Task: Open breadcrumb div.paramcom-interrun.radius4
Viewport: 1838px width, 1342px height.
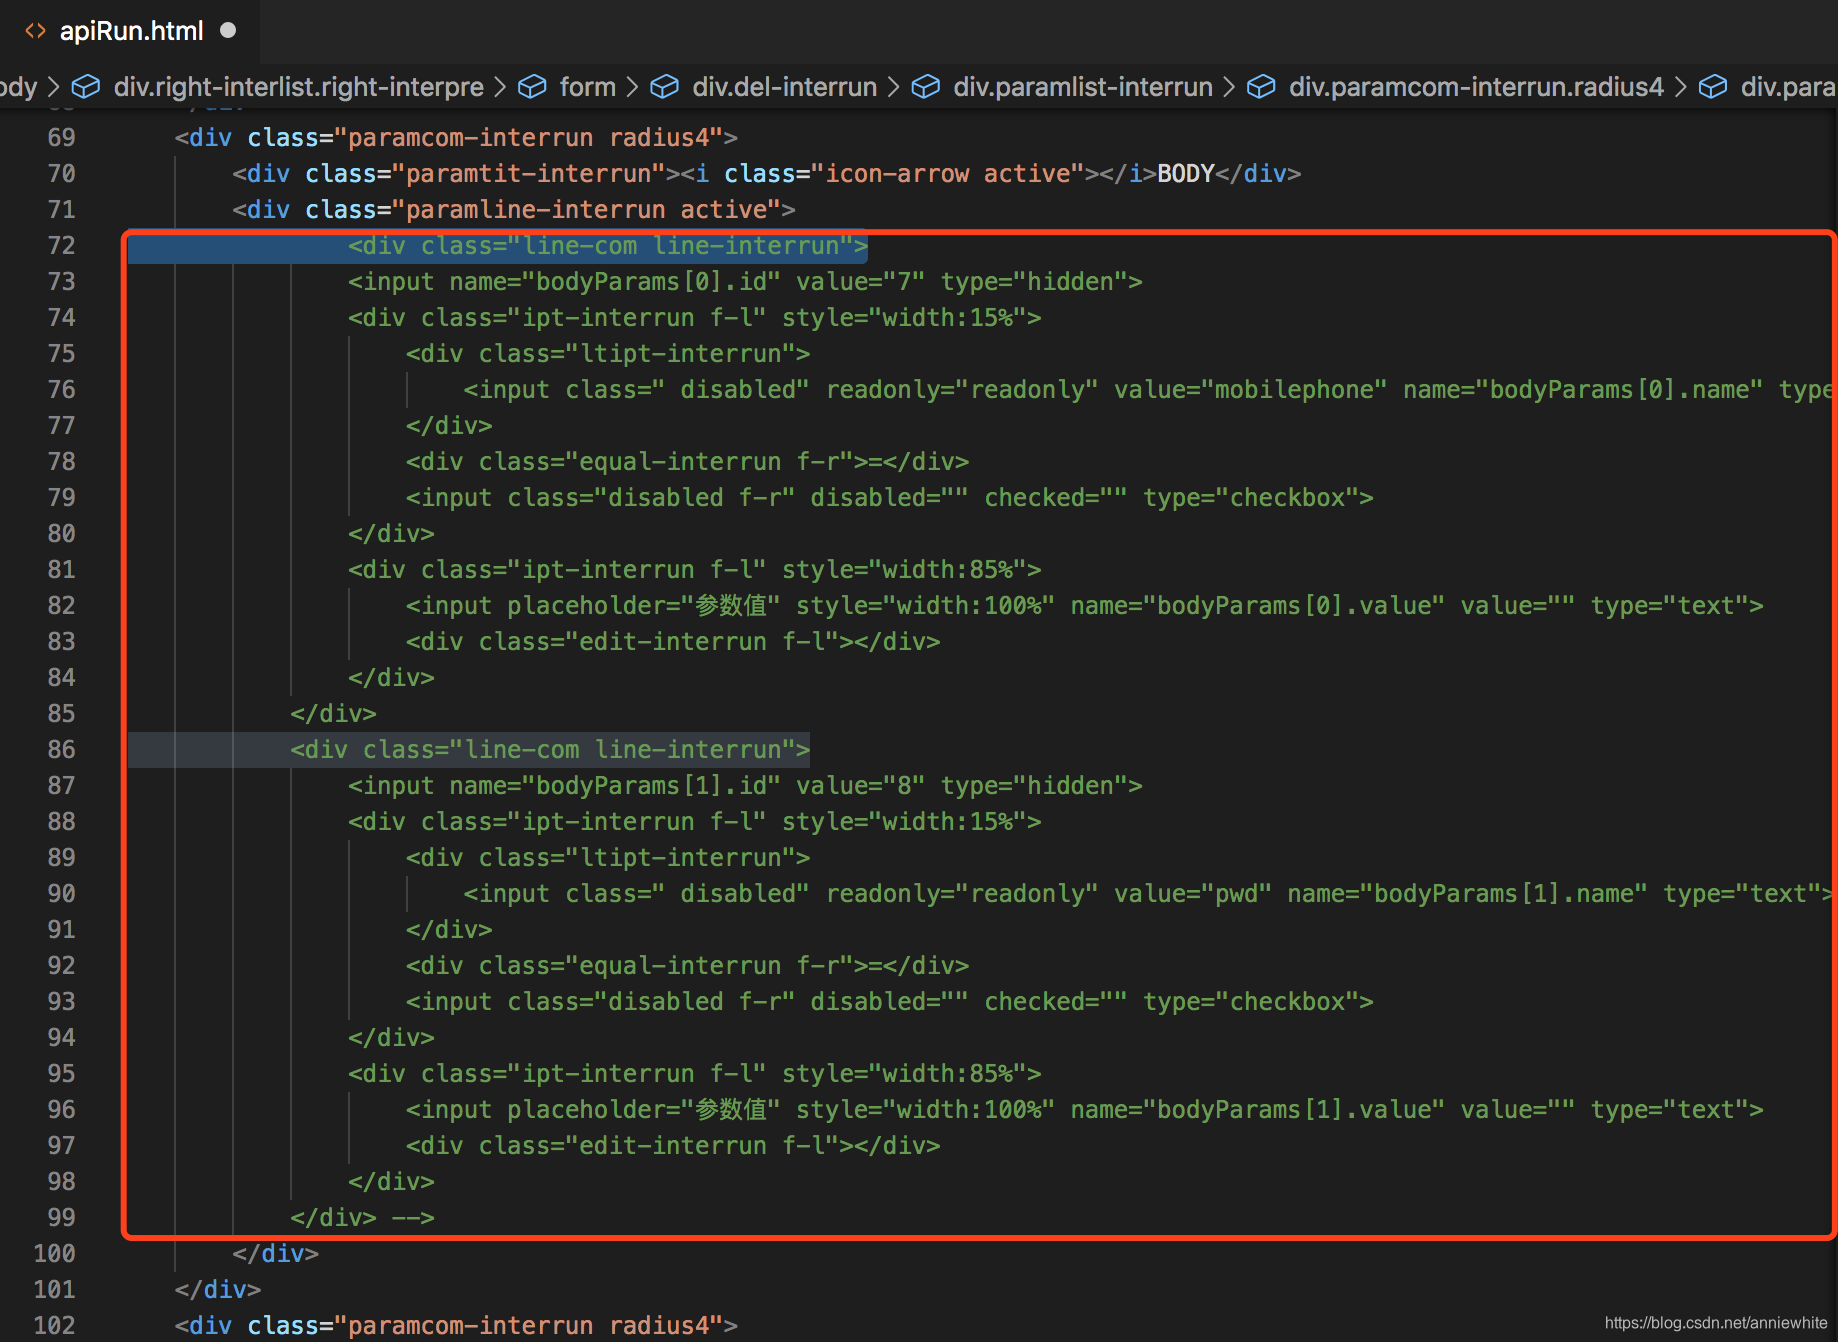Action: (x=1476, y=87)
